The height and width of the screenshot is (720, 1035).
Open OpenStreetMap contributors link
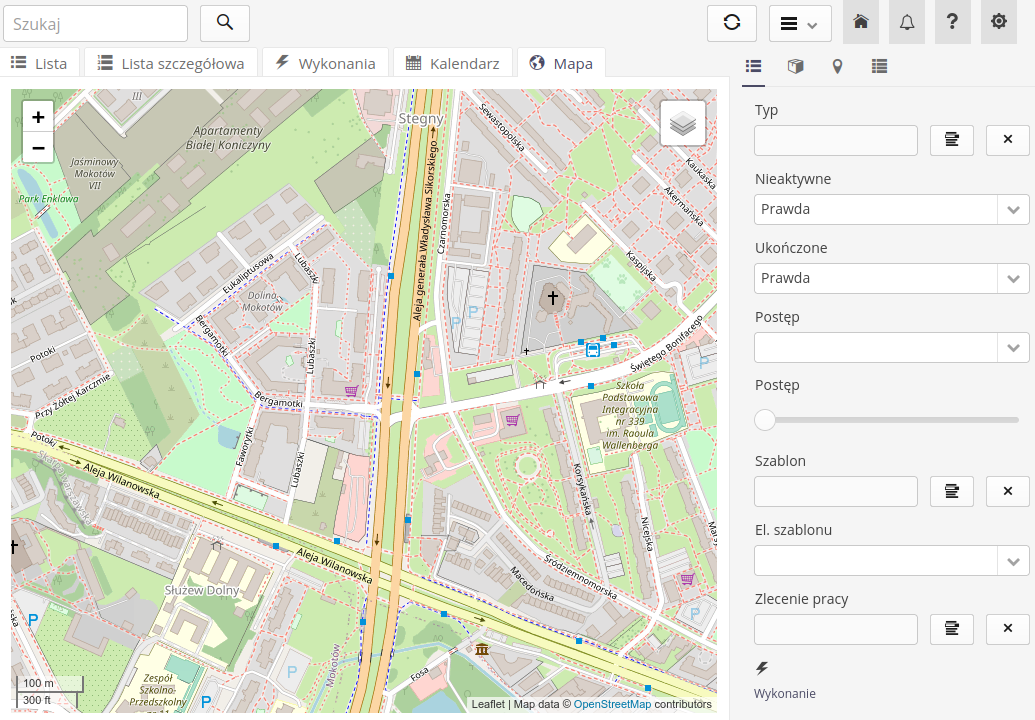pos(612,704)
